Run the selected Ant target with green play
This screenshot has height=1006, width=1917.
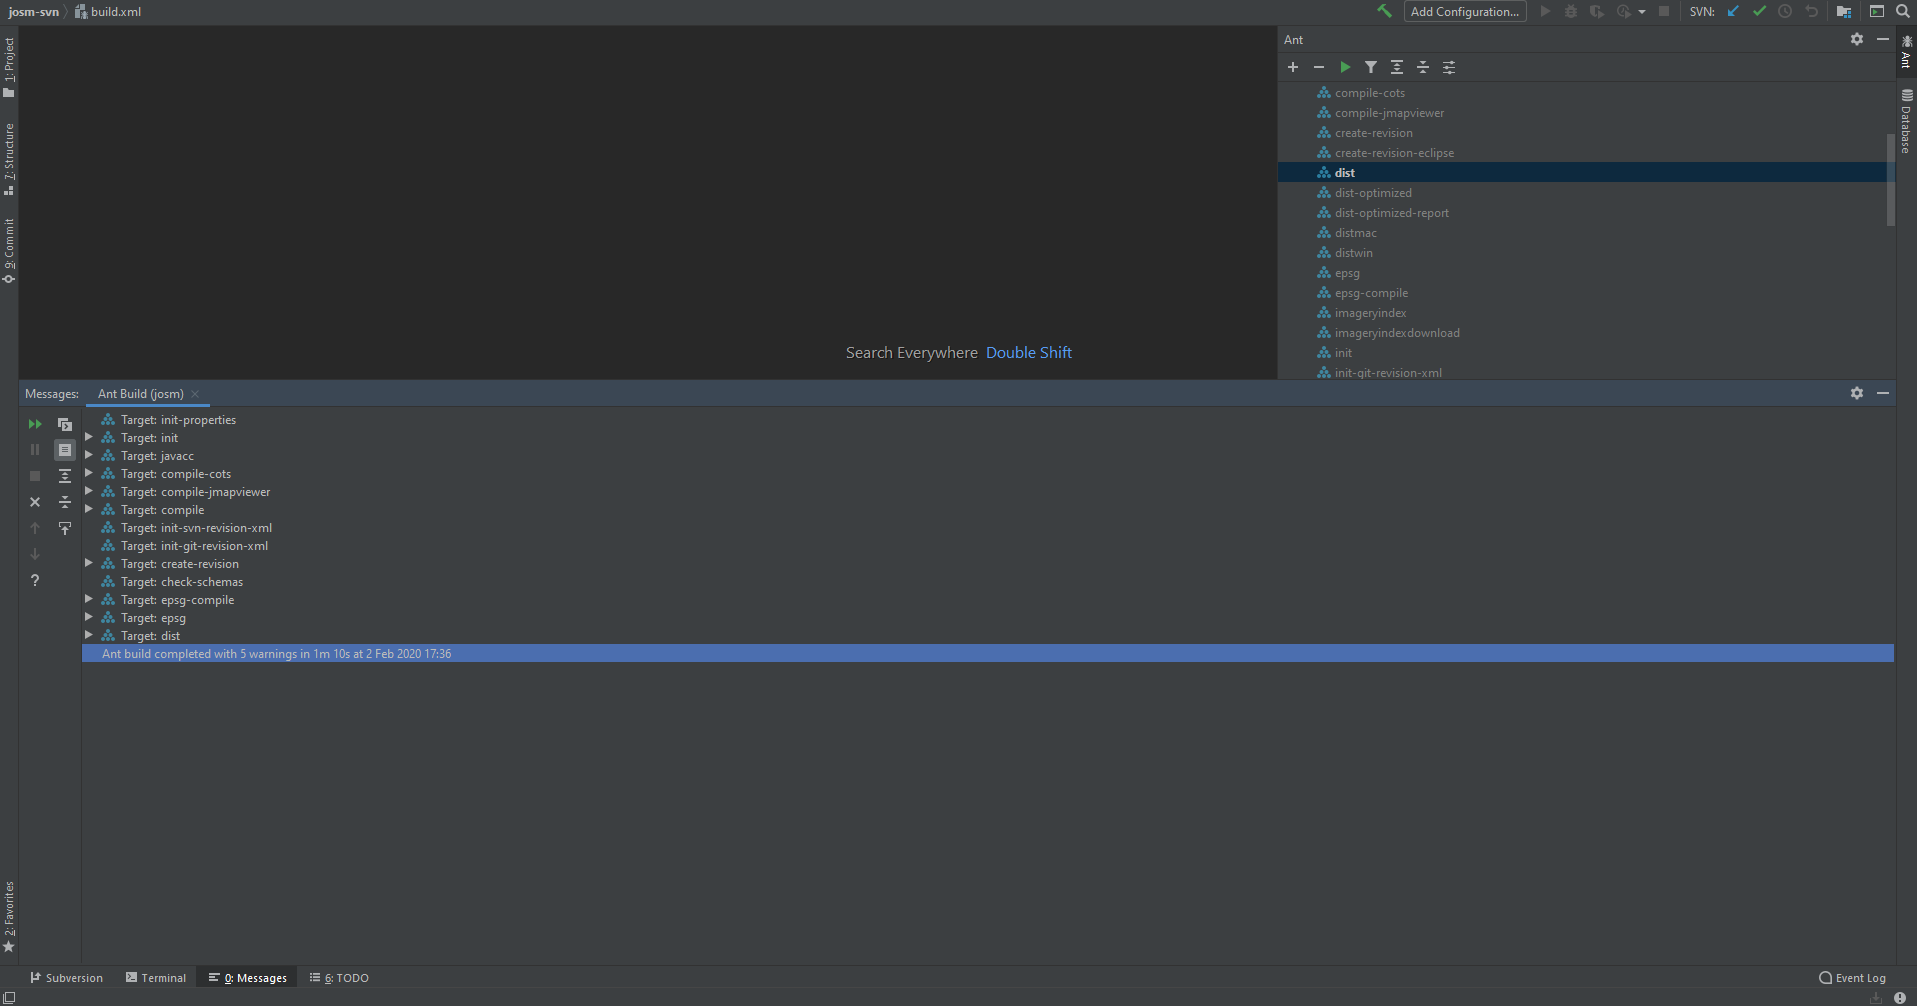pos(1345,67)
